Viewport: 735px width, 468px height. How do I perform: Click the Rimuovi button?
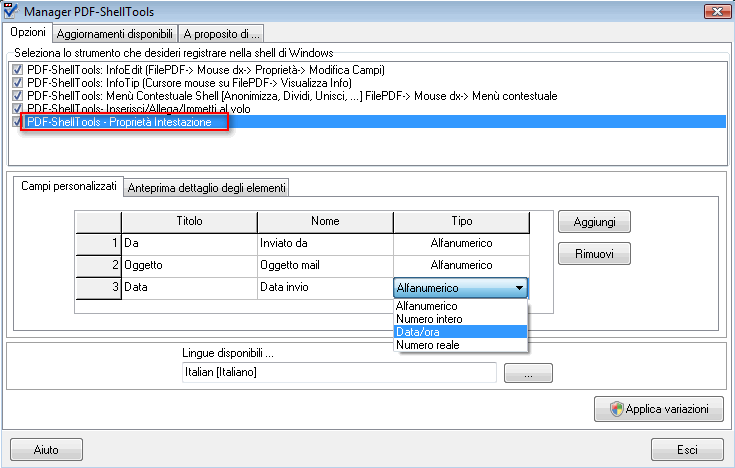[x=594, y=254]
